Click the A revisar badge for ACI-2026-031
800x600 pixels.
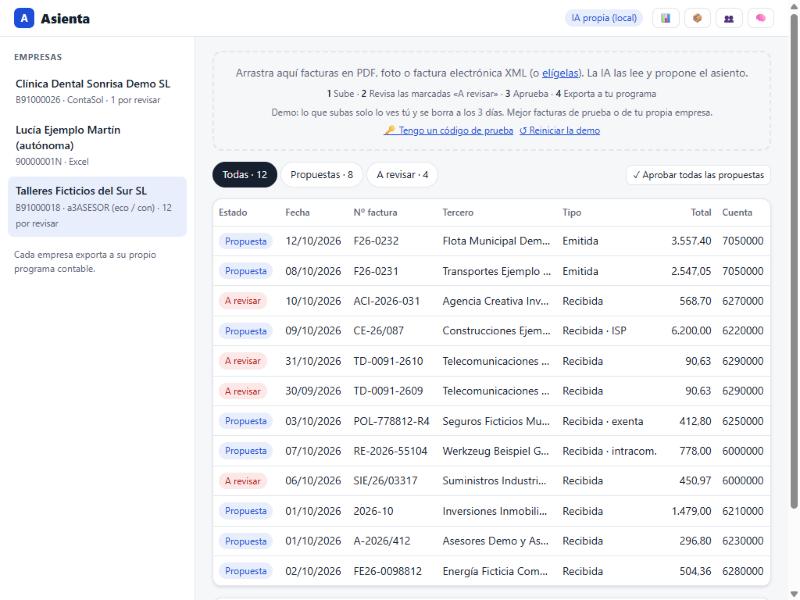pyautogui.click(x=243, y=301)
